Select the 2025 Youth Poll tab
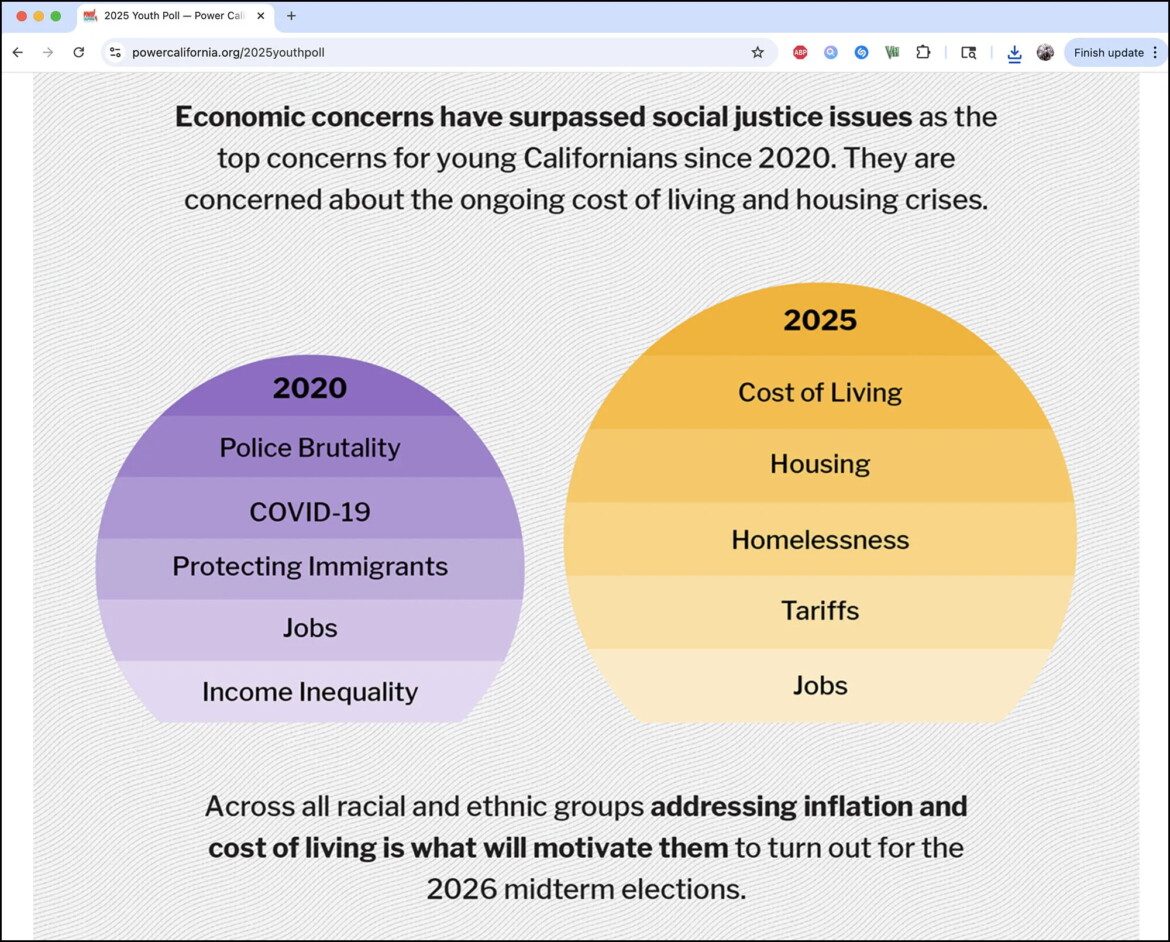The image size is (1170, 942). tap(173, 16)
